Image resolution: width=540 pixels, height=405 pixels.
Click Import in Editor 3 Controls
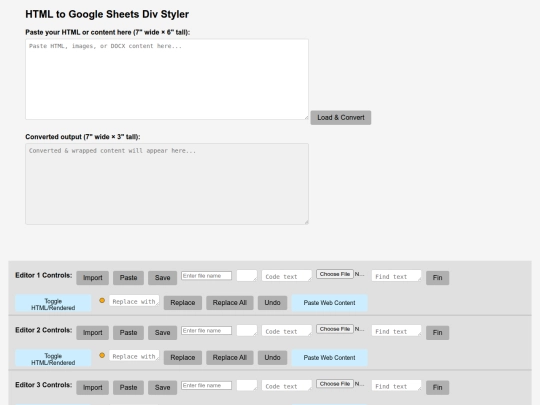tap(93, 387)
